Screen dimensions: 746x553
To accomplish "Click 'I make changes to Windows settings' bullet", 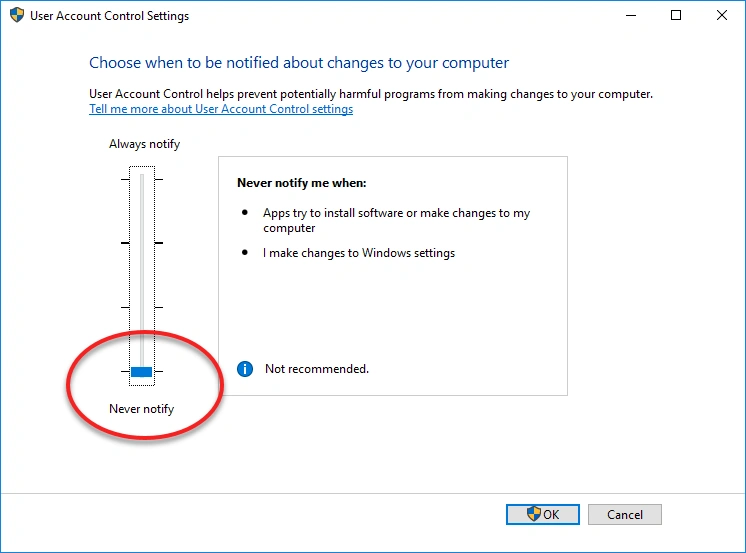I will coord(359,253).
